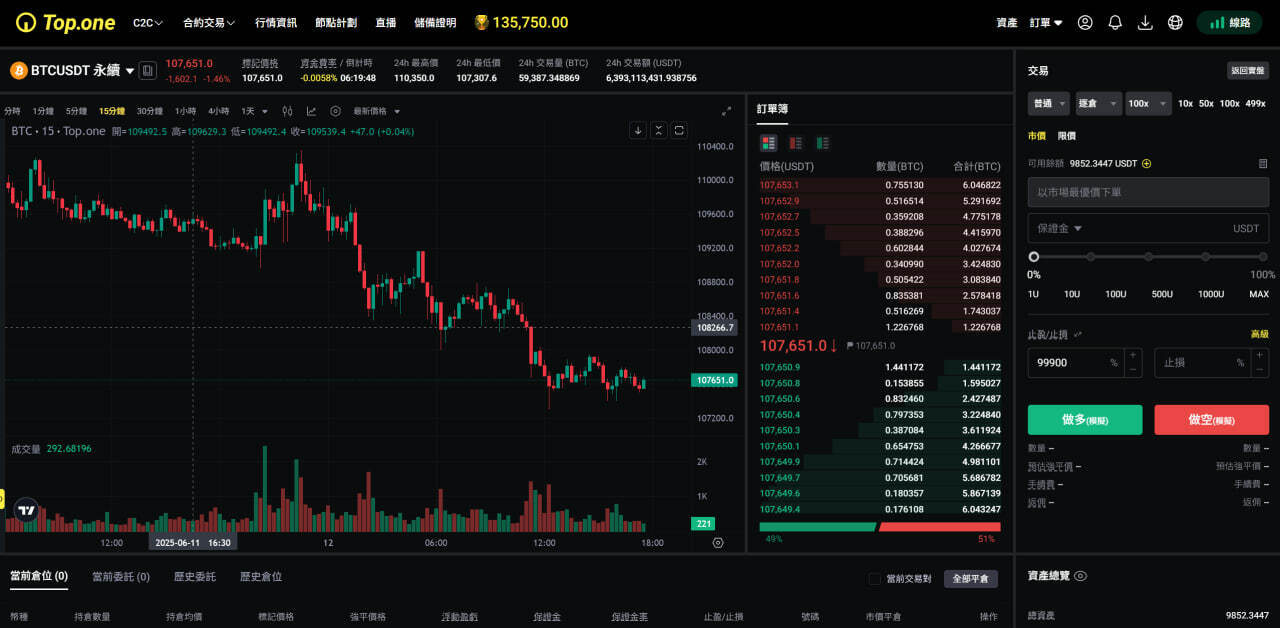Switch to 歷史委託 tab

pyautogui.click(x=194, y=576)
